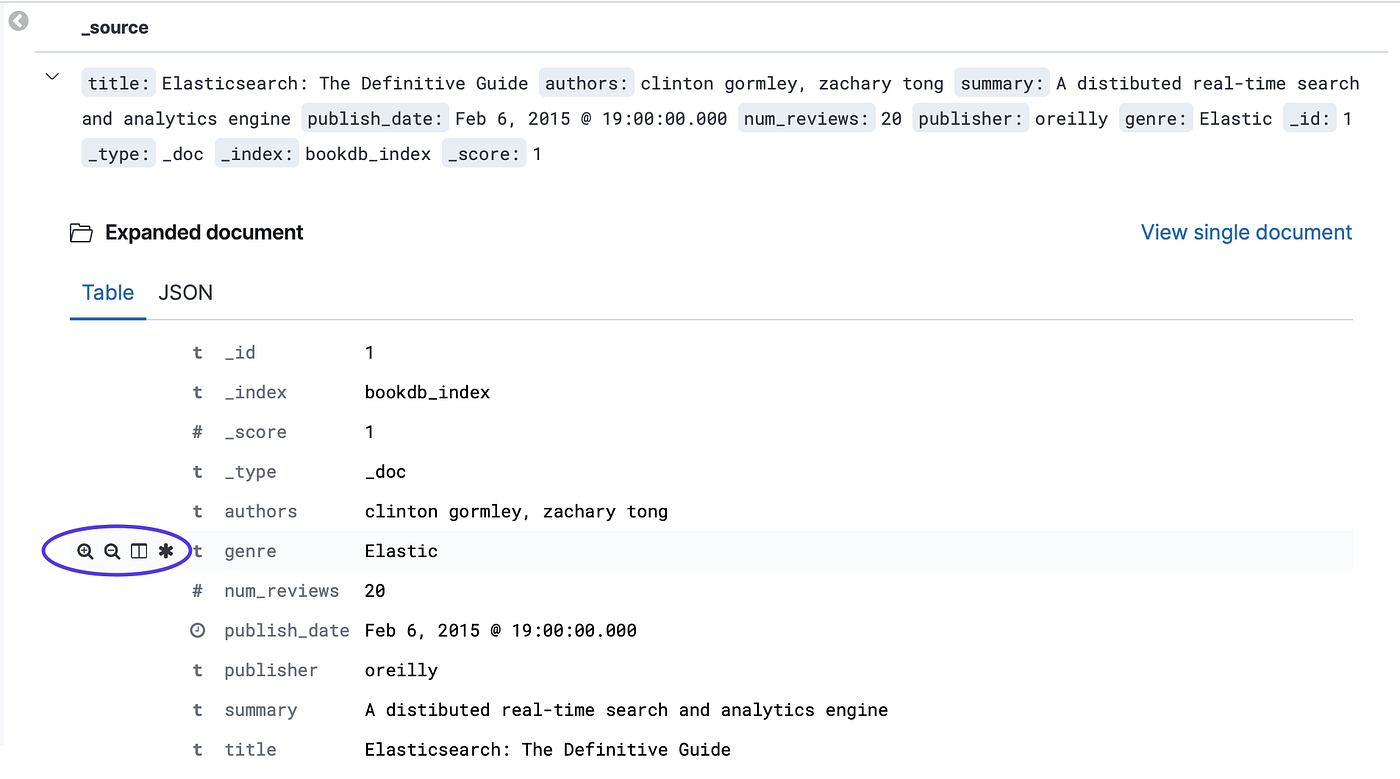Click the _index field name in table
1400x779 pixels.
(256, 393)
